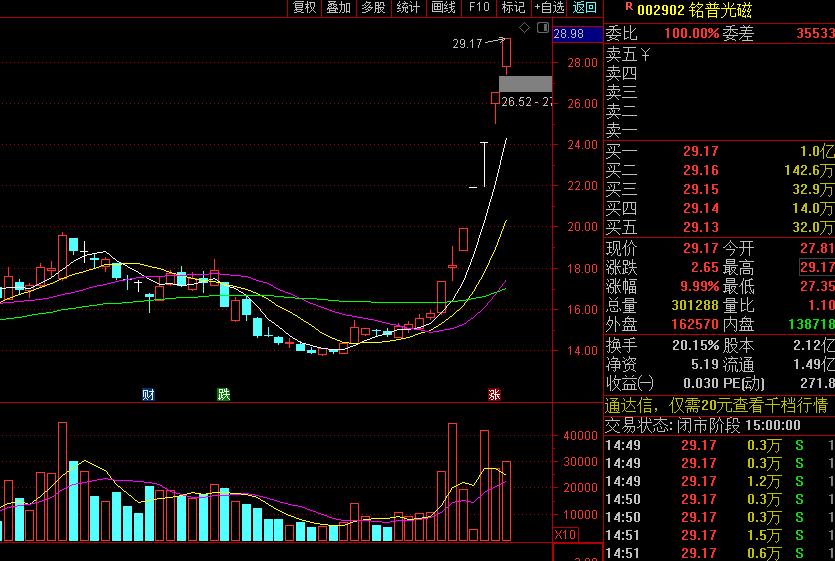Click the 收益(一) 0.030 value
The width and height of the screenshot is (835, 561).
point(701,384)
